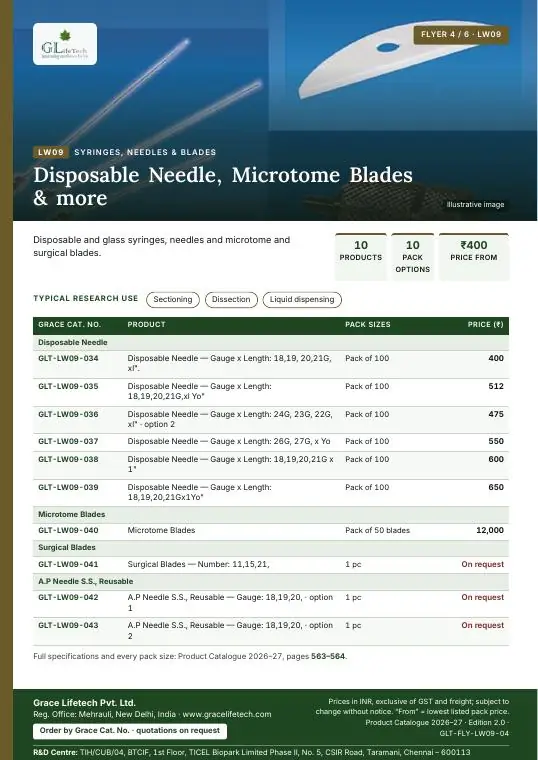Click the SYRINGES, NEEDLES & BLADES label
Screen dimensions: 538x760
145,152
